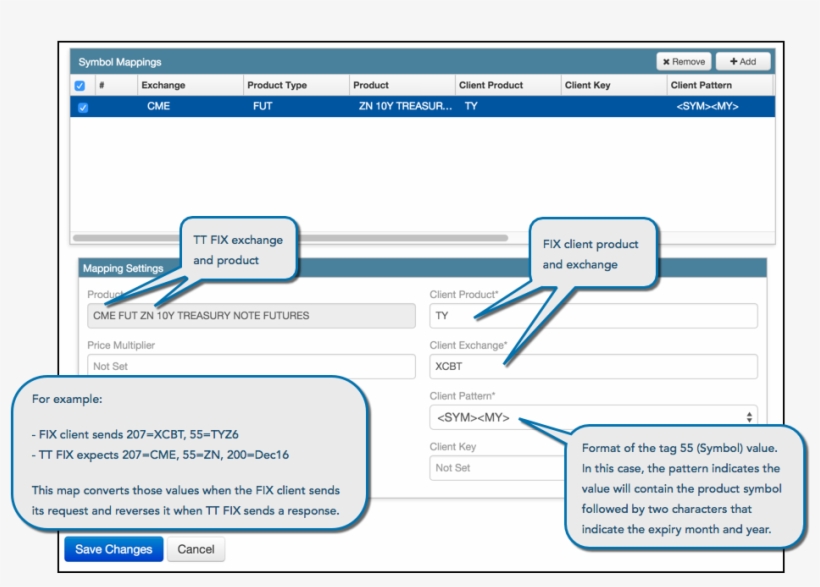
Task: Toggle the select-all checkbox in table header
Action: coord(80,86)
